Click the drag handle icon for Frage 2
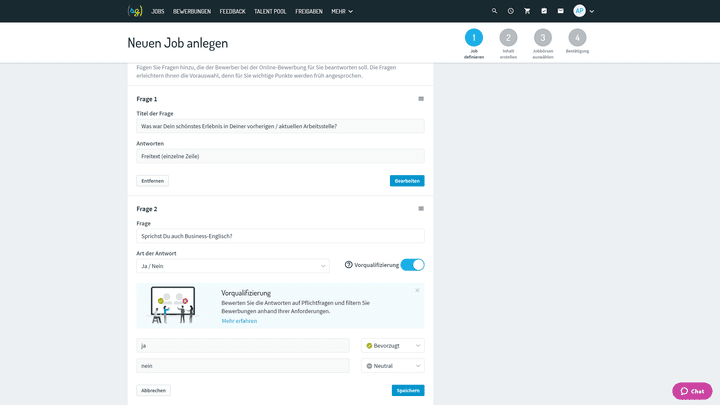Screen dimensions: 720x405 [x=421, y=209]
